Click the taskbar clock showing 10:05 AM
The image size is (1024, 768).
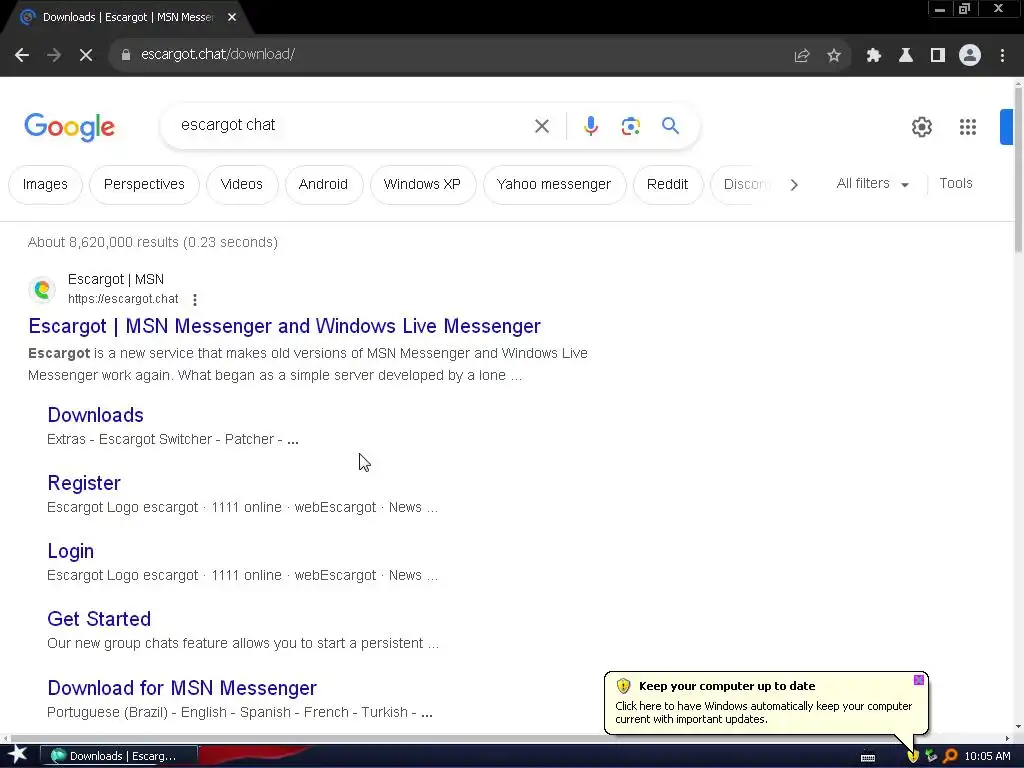pyautogui.click(x=987, y=756)
